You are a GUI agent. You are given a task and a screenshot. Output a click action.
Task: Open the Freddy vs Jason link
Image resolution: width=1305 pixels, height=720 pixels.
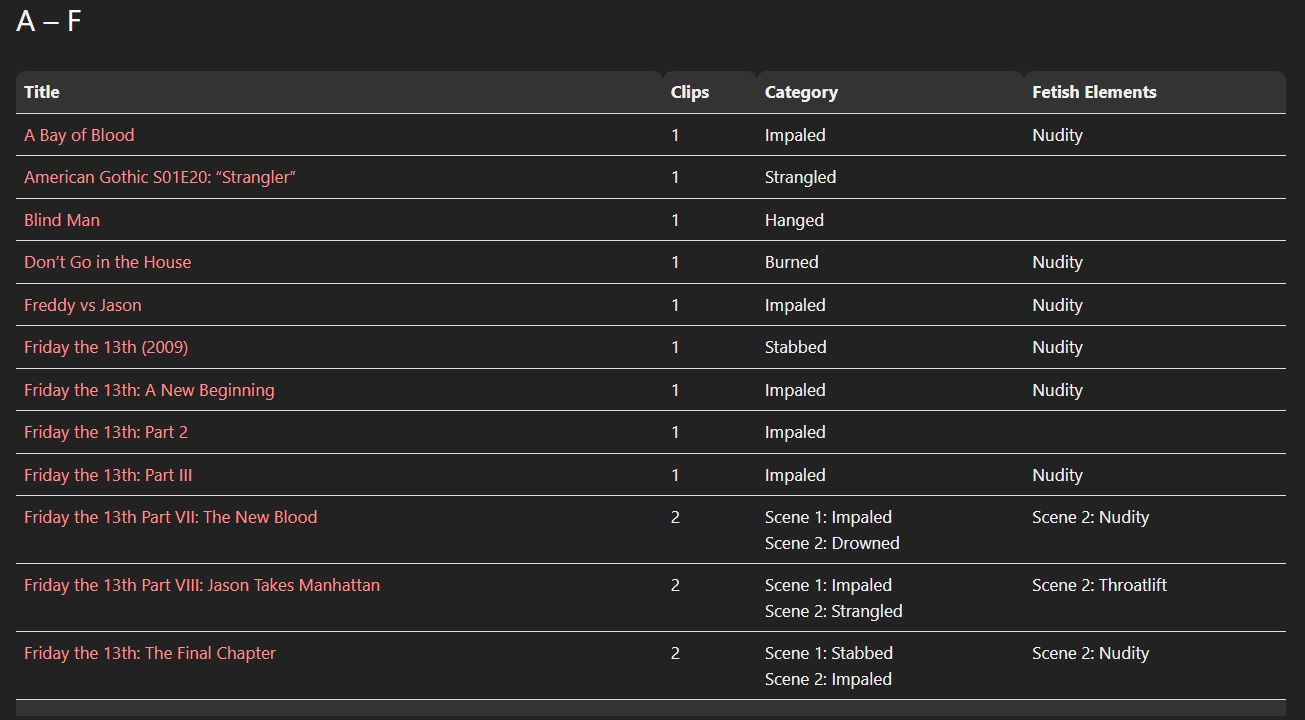[83, 305]
